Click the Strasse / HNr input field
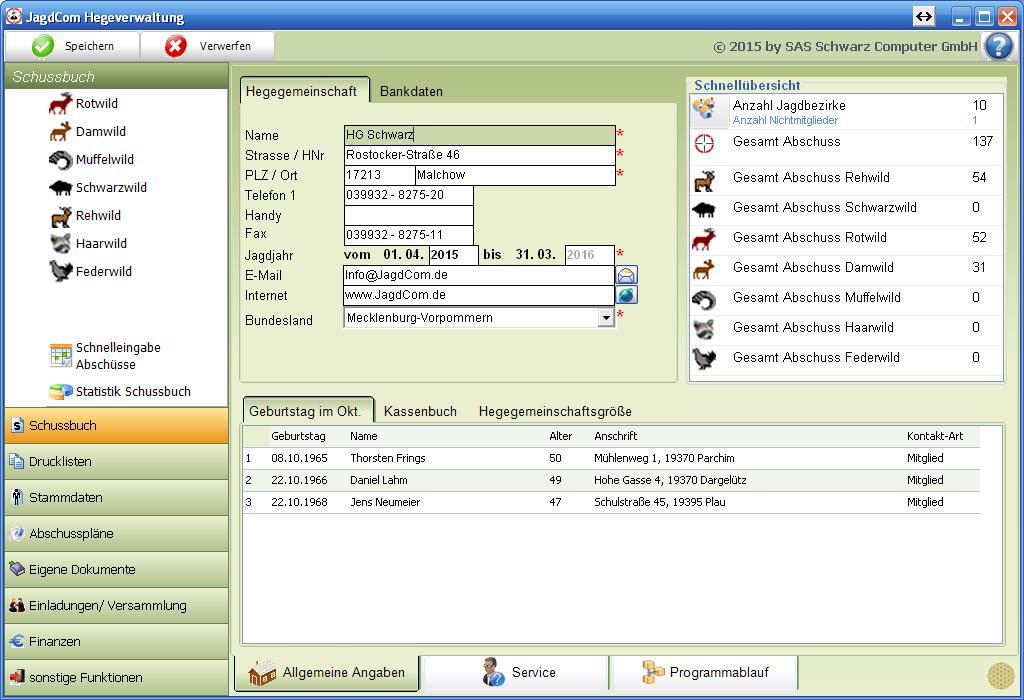 [x=479, y=156]
